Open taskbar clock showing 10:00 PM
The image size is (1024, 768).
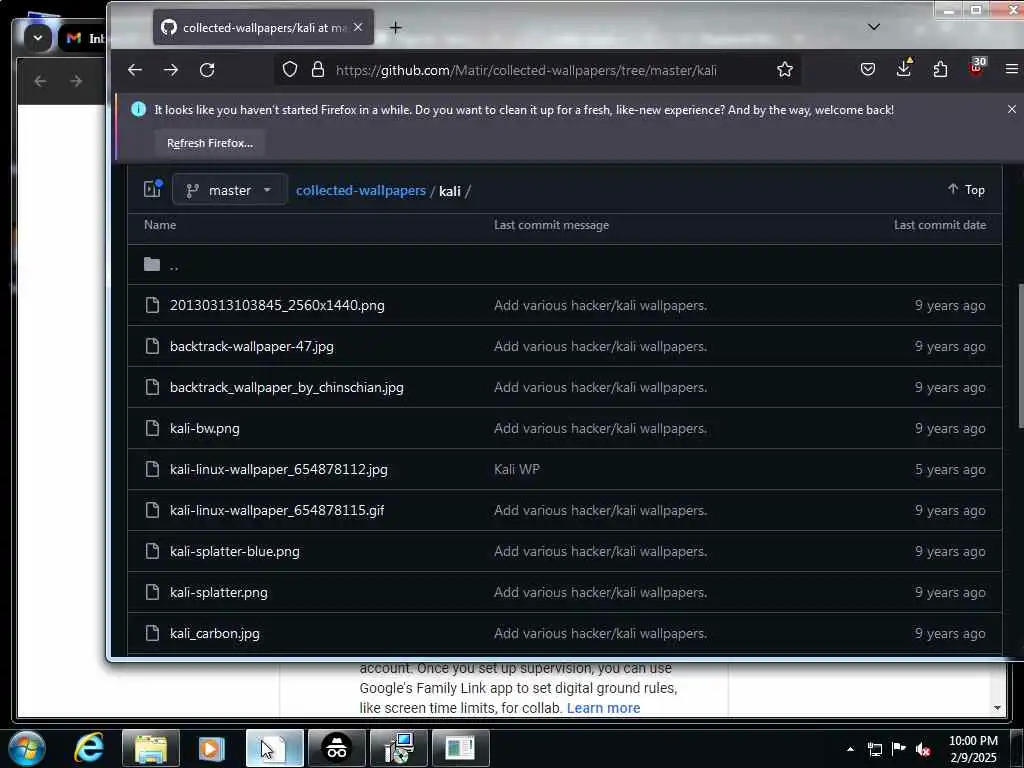click(x=973, y=750)
